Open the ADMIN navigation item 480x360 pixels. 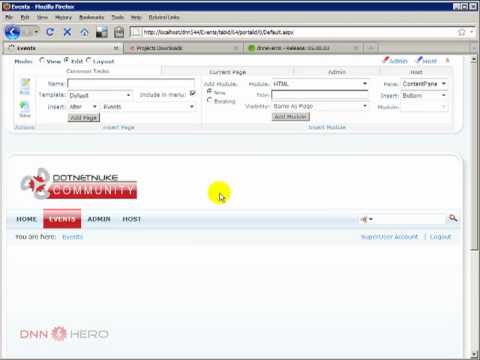99,219
